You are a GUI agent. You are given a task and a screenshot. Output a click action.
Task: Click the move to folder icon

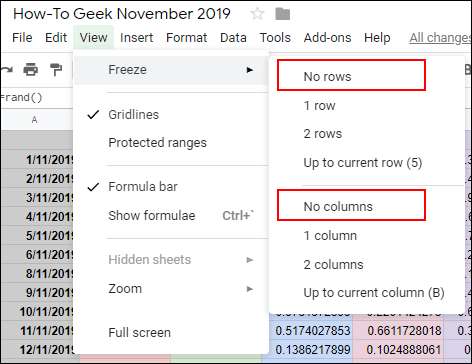283,14
